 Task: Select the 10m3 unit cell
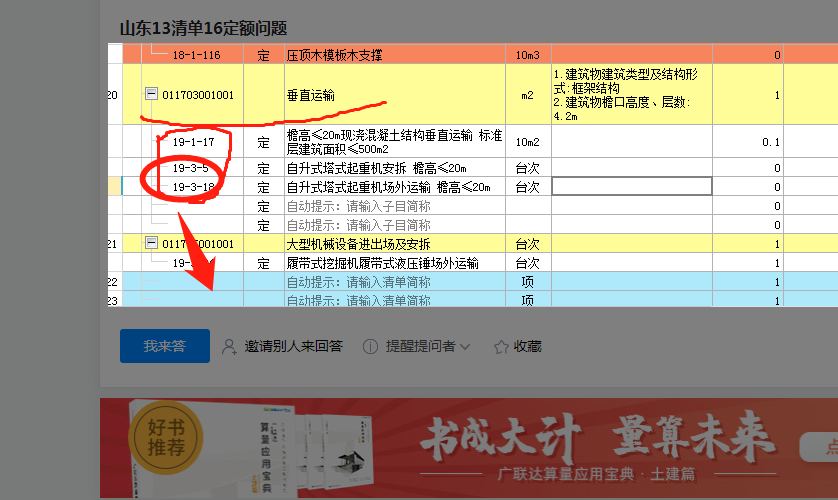(528, 54)
